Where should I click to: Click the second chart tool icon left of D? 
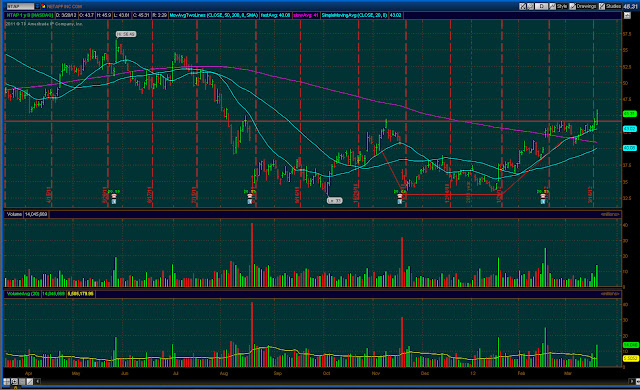pyautogui.click(x=531, y=6)
